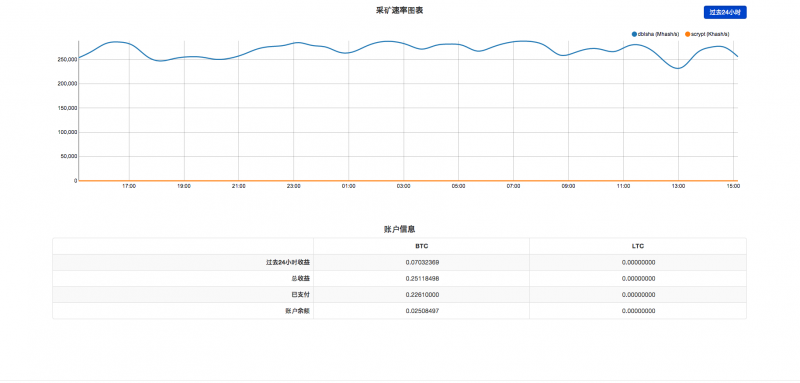Click the 03:00 x-axis label
The image size is (800, 383).
[x=404, y=187]
